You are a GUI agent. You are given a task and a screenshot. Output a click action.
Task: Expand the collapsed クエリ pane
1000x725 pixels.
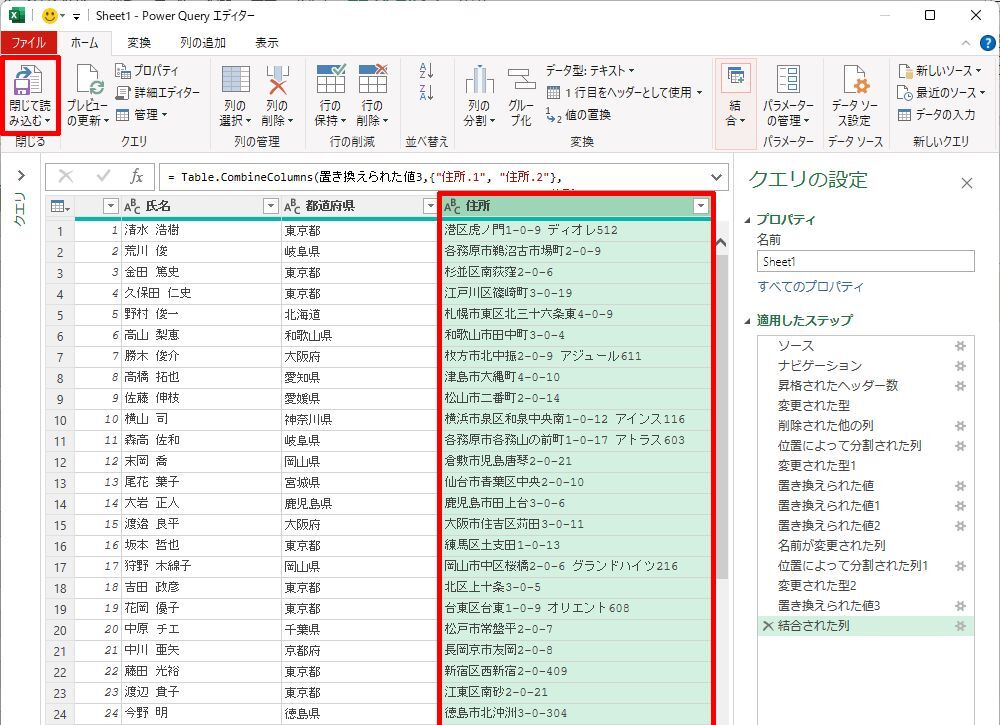pyautogui.click(x=19, y=177)
